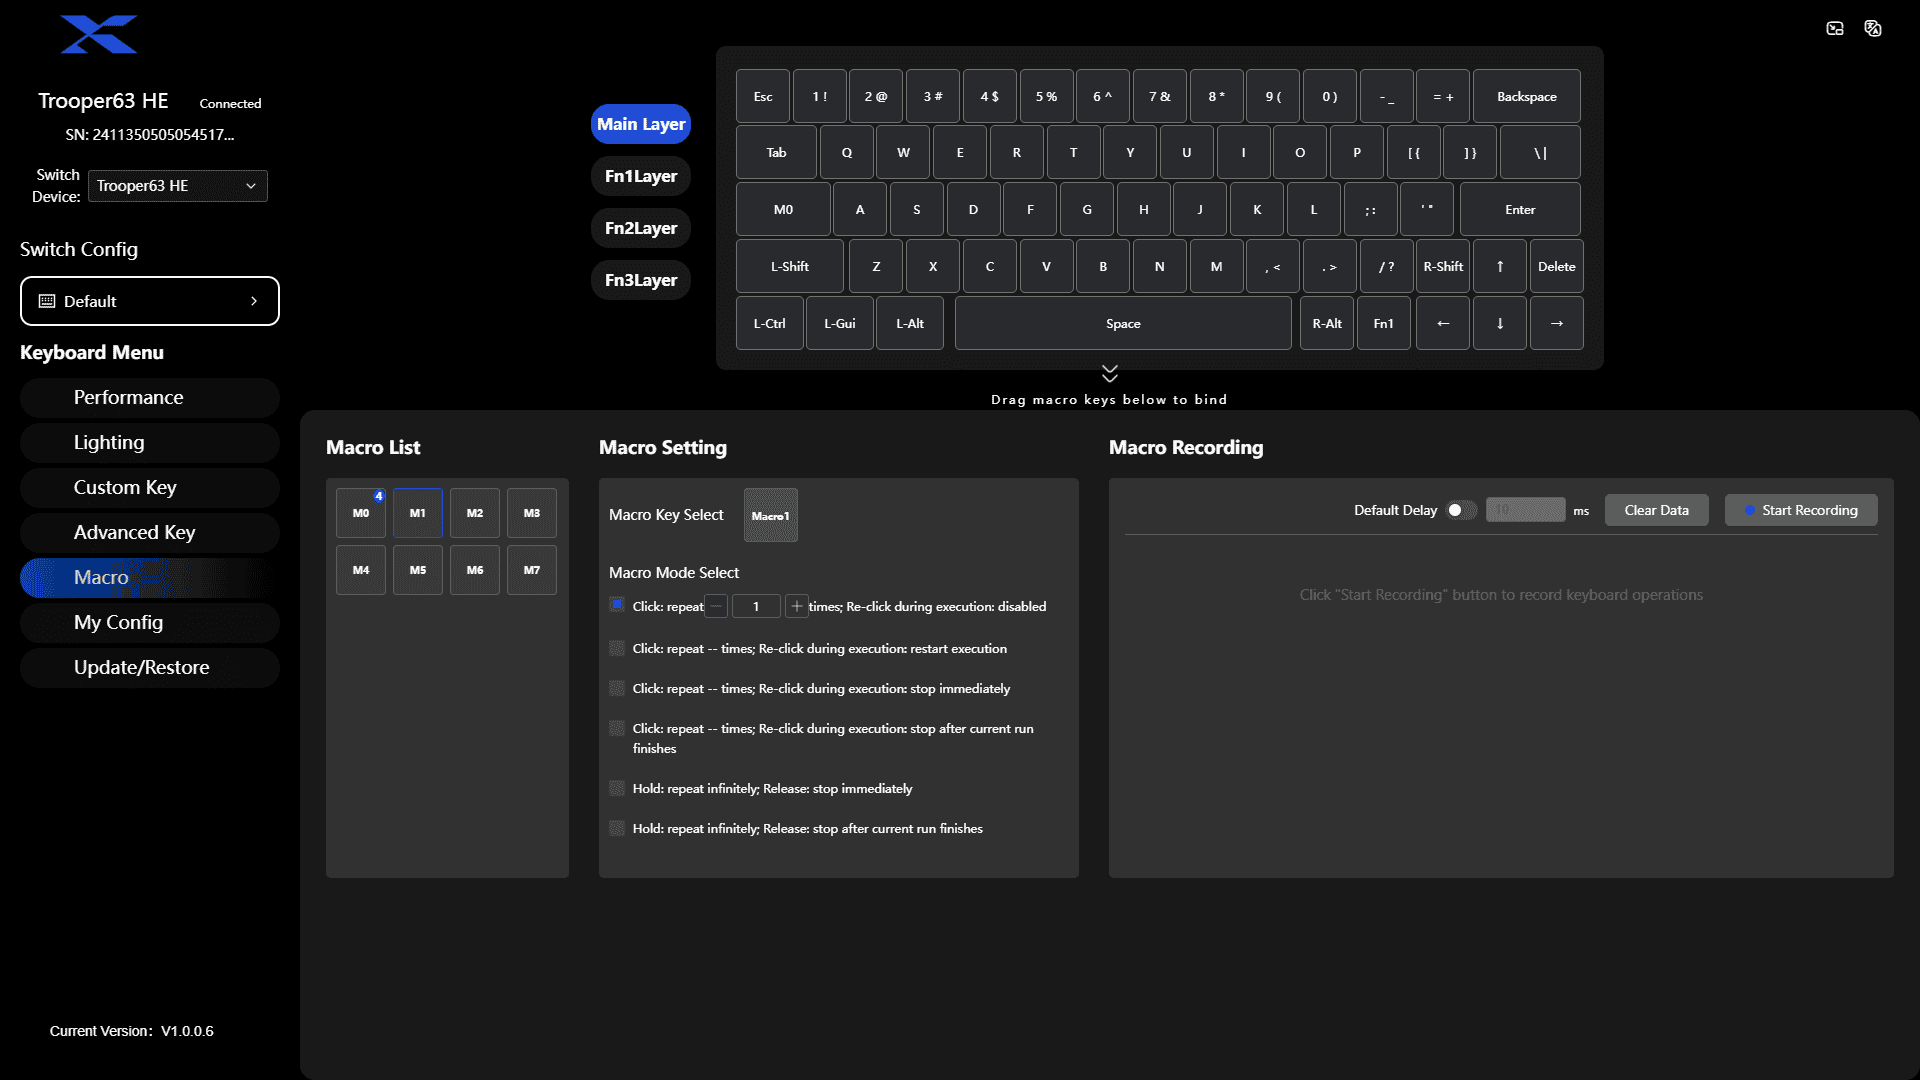The width and height of the screenshot is (1920, 1080).
Task: Click the blue X logo
Action: pos(99,34)
